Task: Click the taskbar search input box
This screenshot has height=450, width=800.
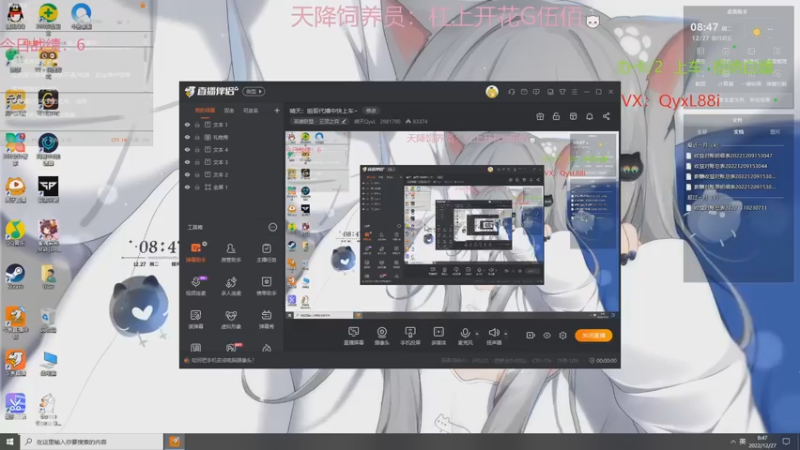Action: (x=92, y=441)
